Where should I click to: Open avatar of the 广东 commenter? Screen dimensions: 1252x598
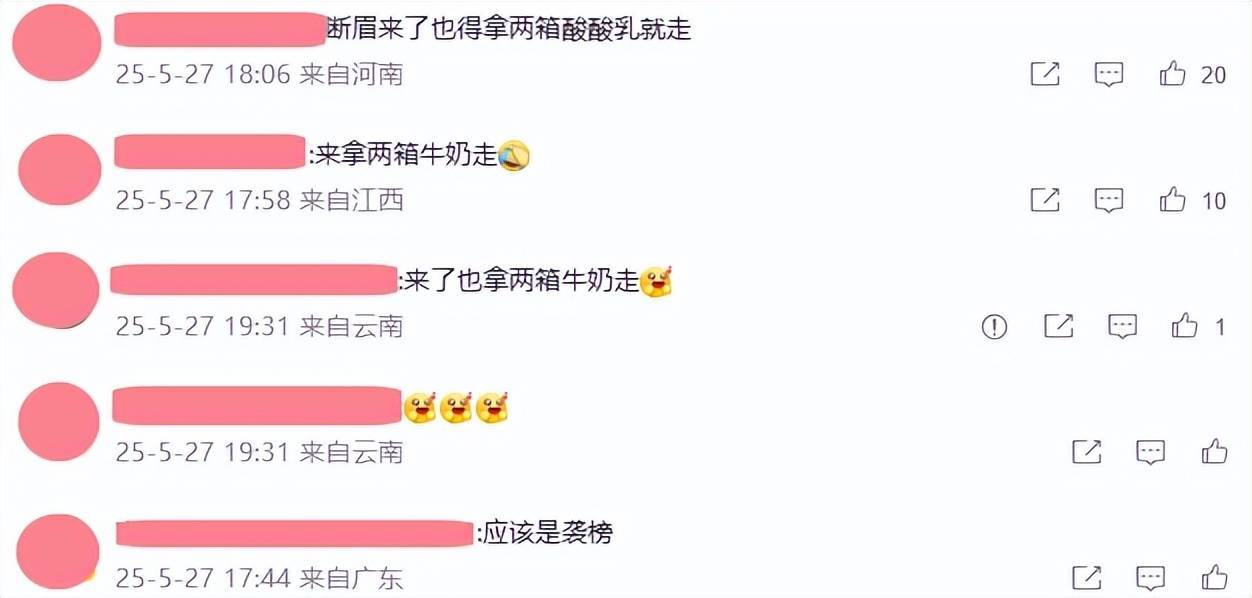point(59,551)
